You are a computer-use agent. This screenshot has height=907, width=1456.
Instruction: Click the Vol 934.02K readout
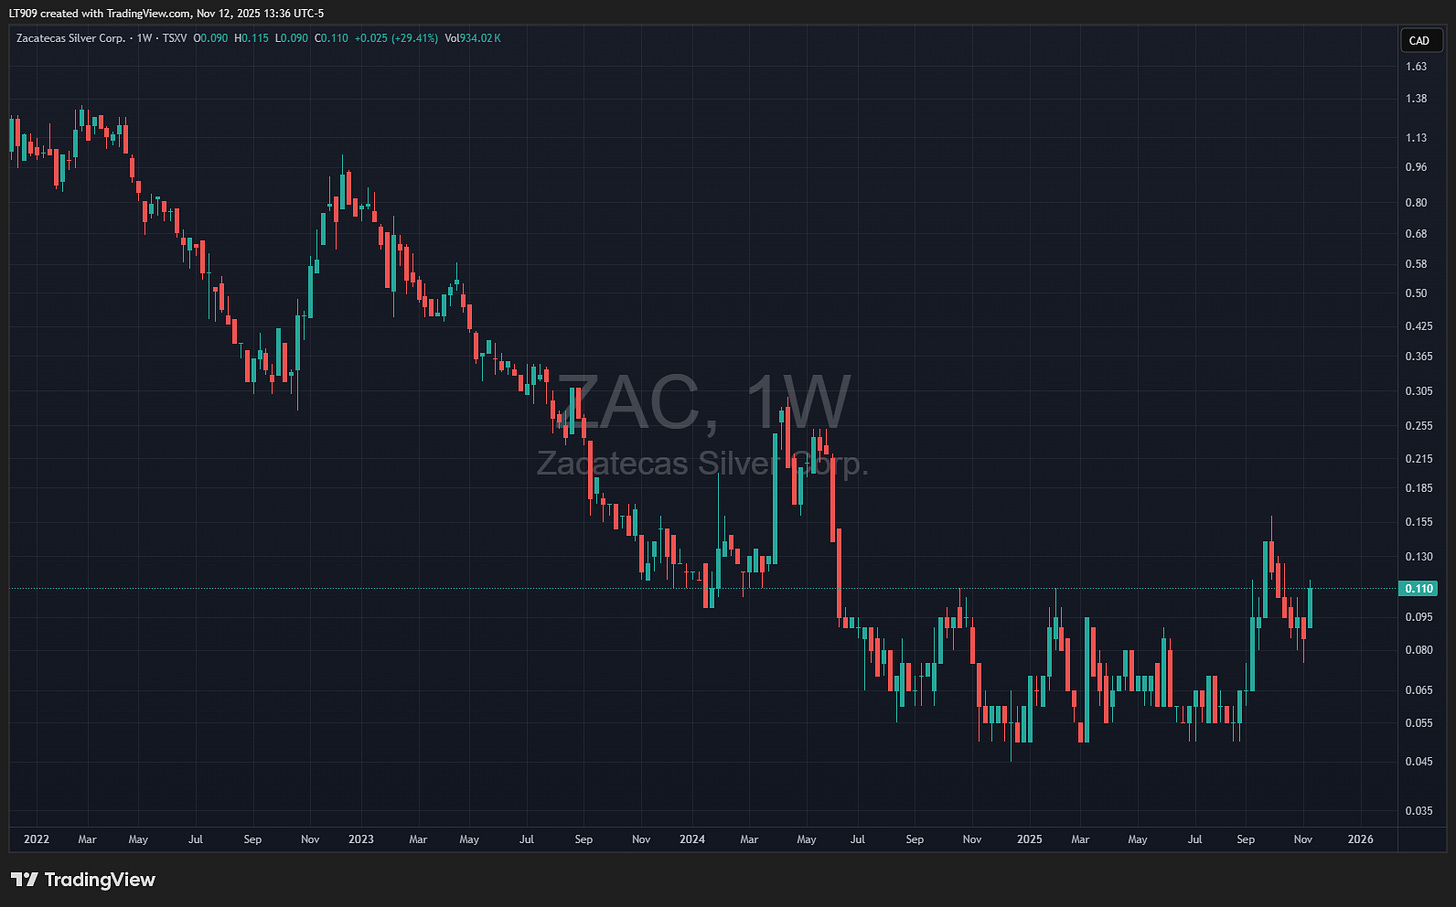473,38
